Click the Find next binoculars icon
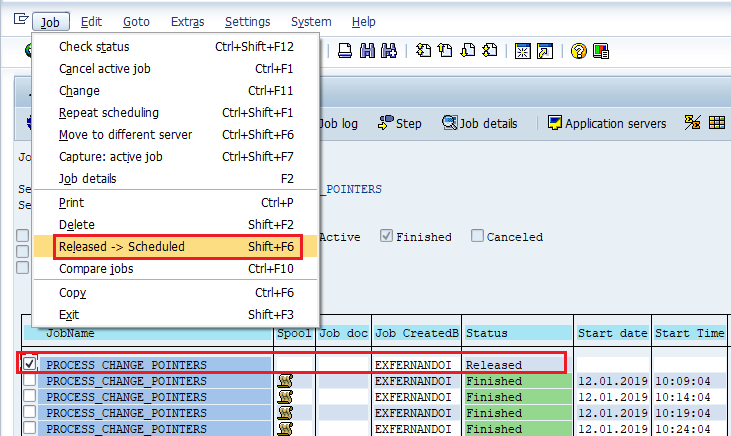Screen dimensions: 731x436 (x=389, y=50)
